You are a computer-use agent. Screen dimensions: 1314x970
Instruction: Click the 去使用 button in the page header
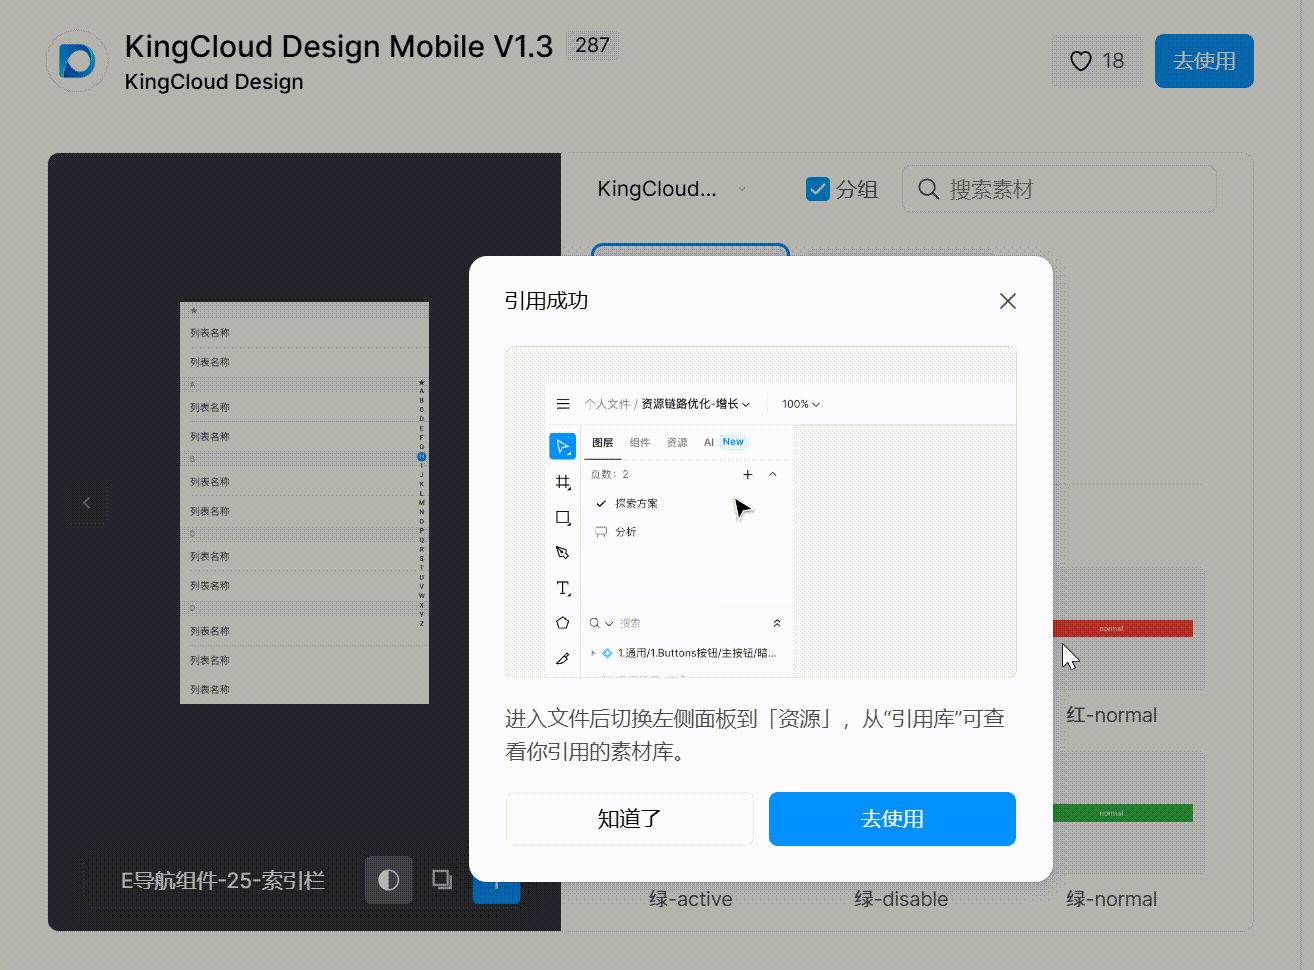point(1204,61)
